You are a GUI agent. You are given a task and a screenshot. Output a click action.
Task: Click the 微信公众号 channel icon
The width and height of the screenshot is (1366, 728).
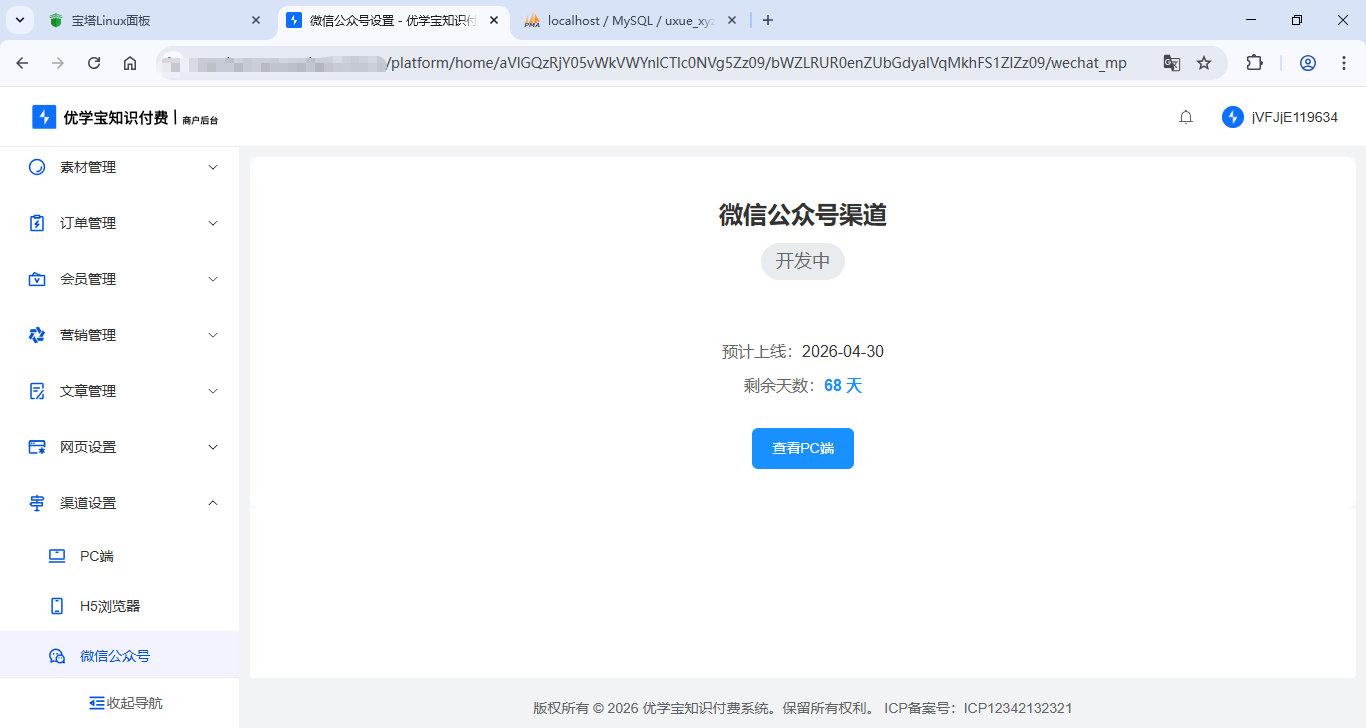click(x=57, y=655)
